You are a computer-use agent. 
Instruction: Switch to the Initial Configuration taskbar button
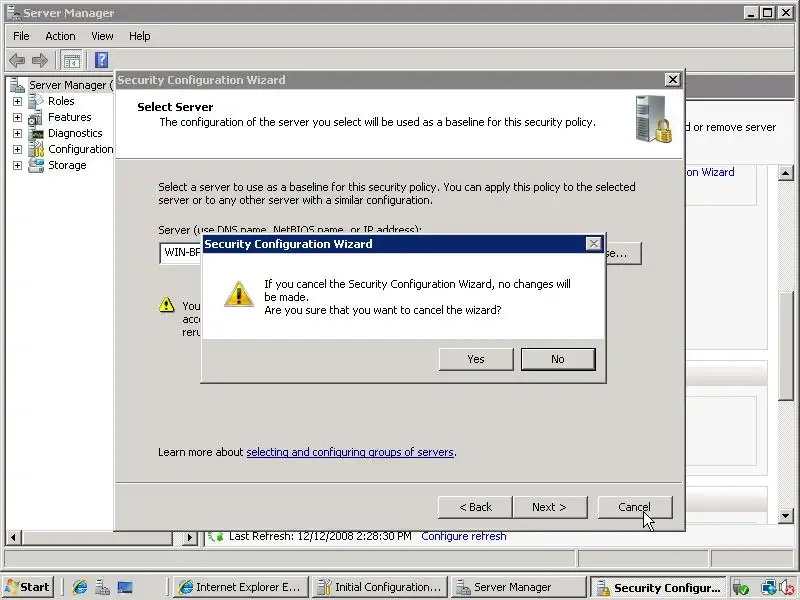380,587
